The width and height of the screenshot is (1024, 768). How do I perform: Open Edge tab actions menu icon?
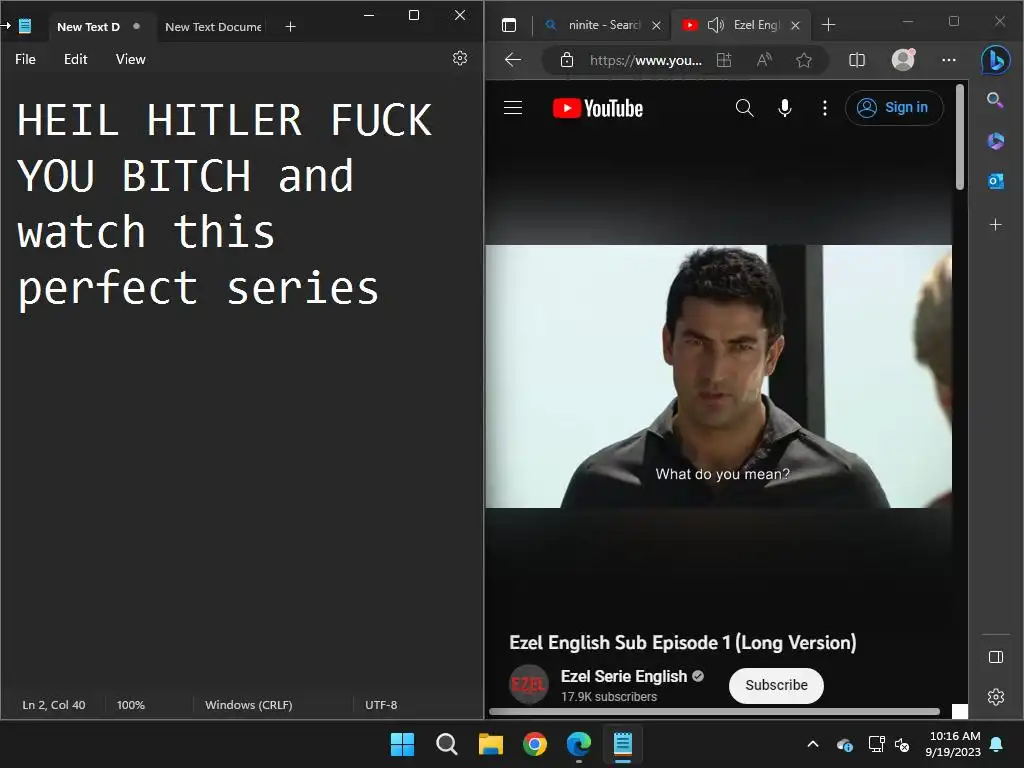pyautogui.click(x=509, y=25)
